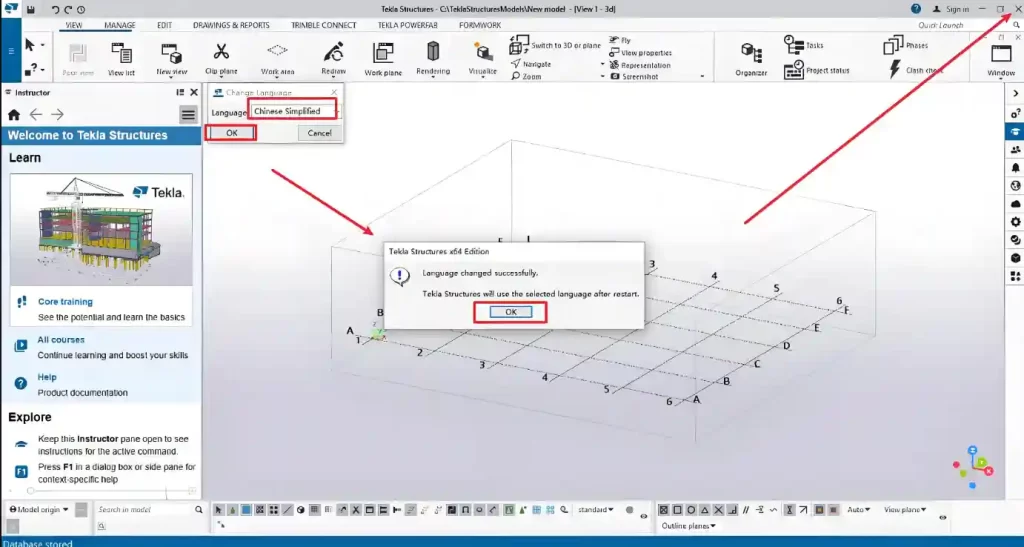Open the Instructor pane hamburger menu
The width and height of the screenshot is (1024, 547).
[188, 114]
